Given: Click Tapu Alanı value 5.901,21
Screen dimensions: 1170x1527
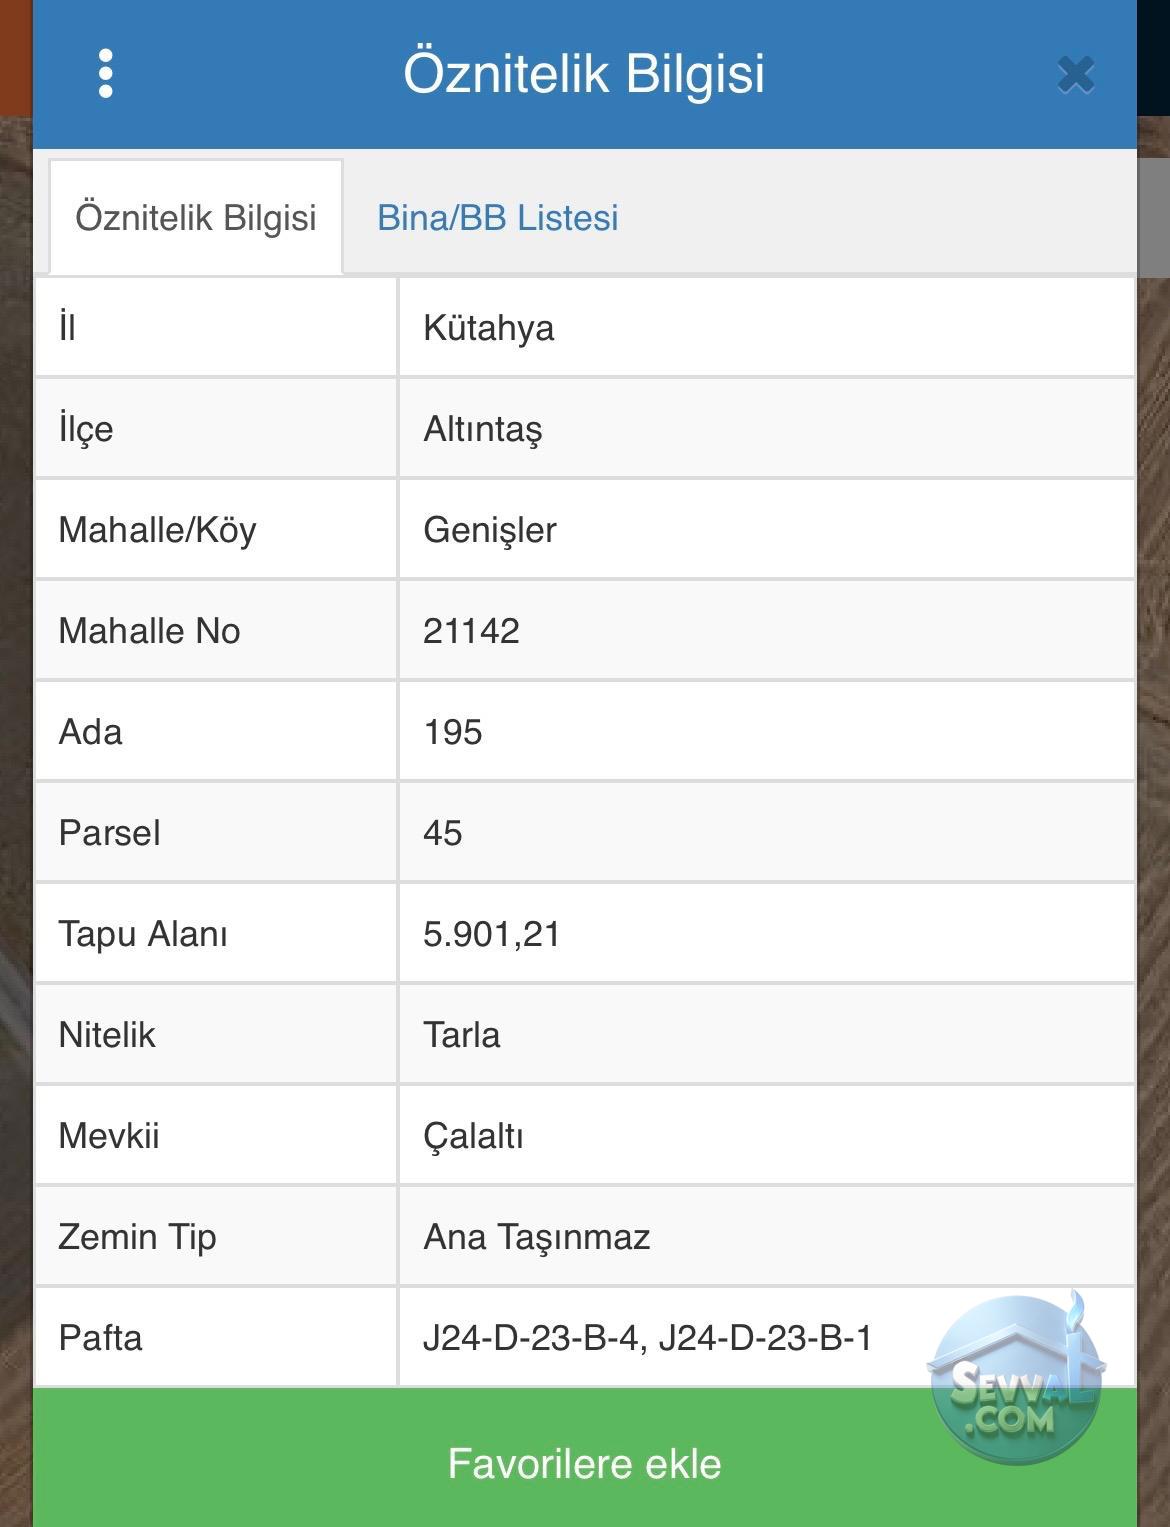Looking at the screenshot, I should pos(492,934).
